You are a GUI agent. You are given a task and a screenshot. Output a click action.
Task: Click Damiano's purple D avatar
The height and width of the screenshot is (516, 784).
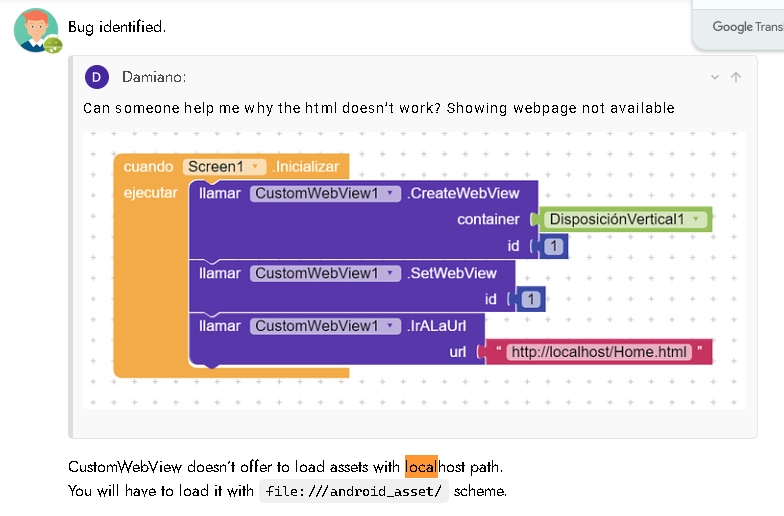(96, 77)
